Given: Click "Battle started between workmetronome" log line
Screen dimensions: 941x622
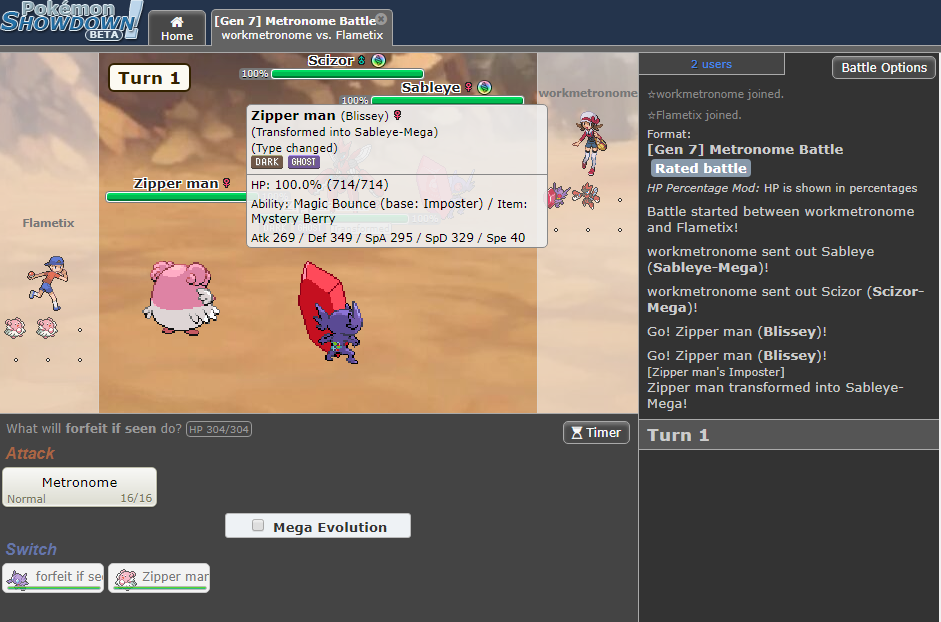Looking at the screenshot, I should pos(780,219).
